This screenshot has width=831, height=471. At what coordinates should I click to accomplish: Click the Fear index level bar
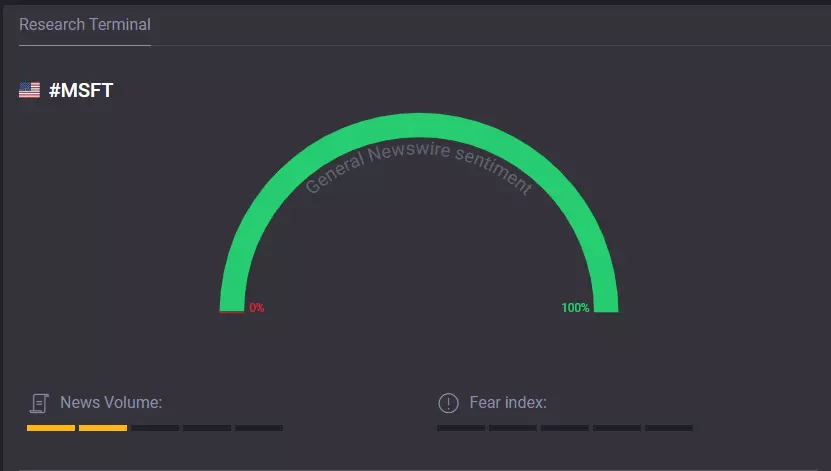pos(564,428)
